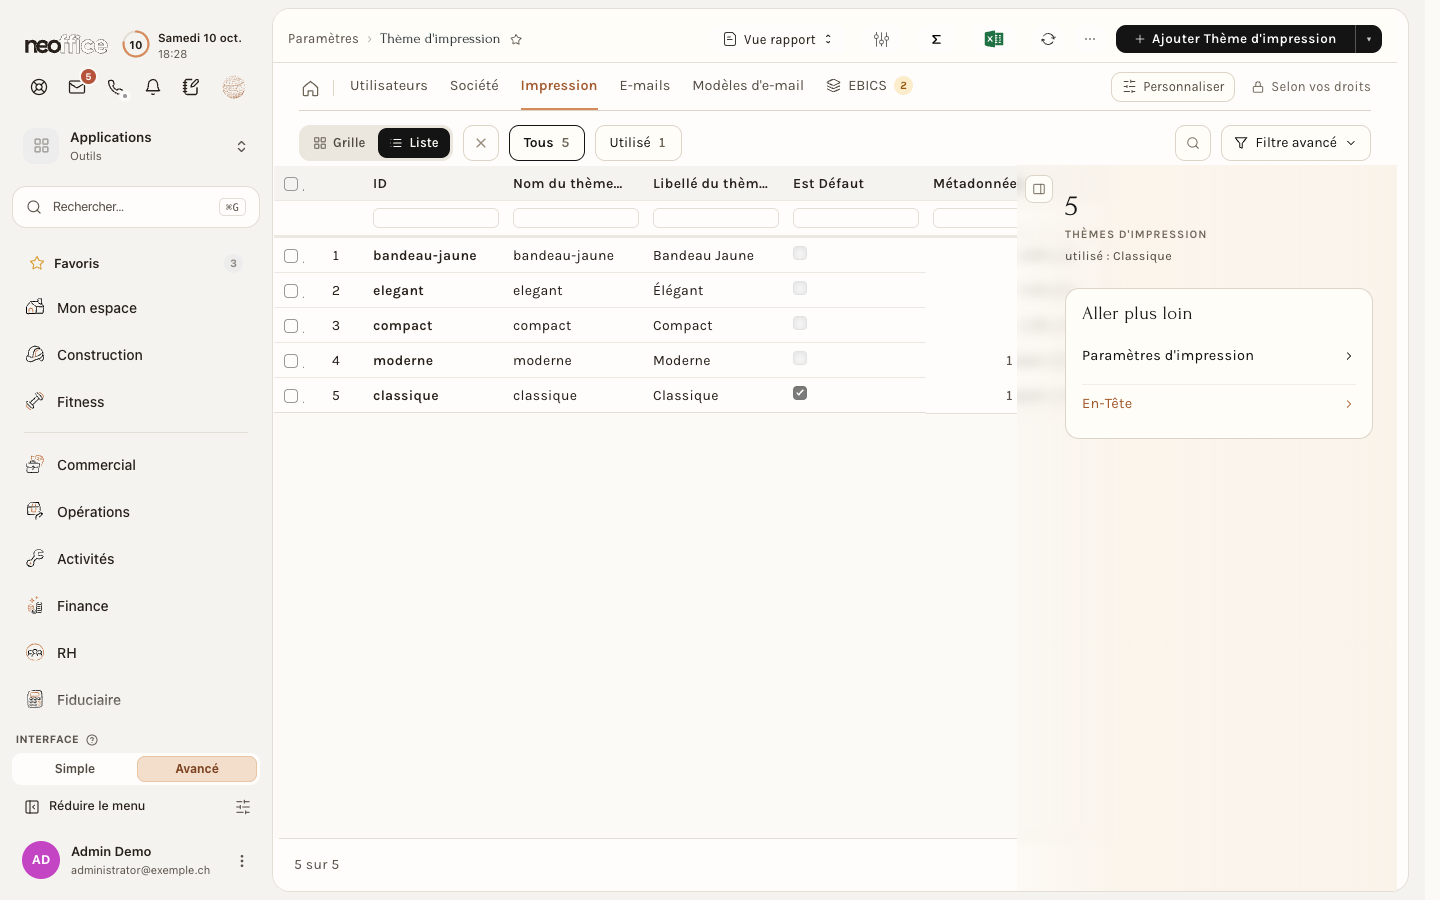1440x900 pixels.
Task: Click Ajouter Thème d'impression button
Action: click(x=1236, y=39)
